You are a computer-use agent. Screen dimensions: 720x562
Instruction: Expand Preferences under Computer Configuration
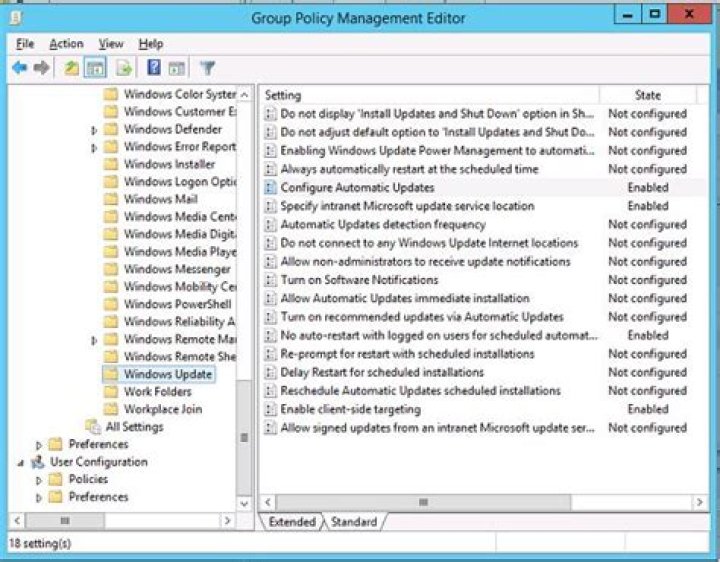coord(39,445)
